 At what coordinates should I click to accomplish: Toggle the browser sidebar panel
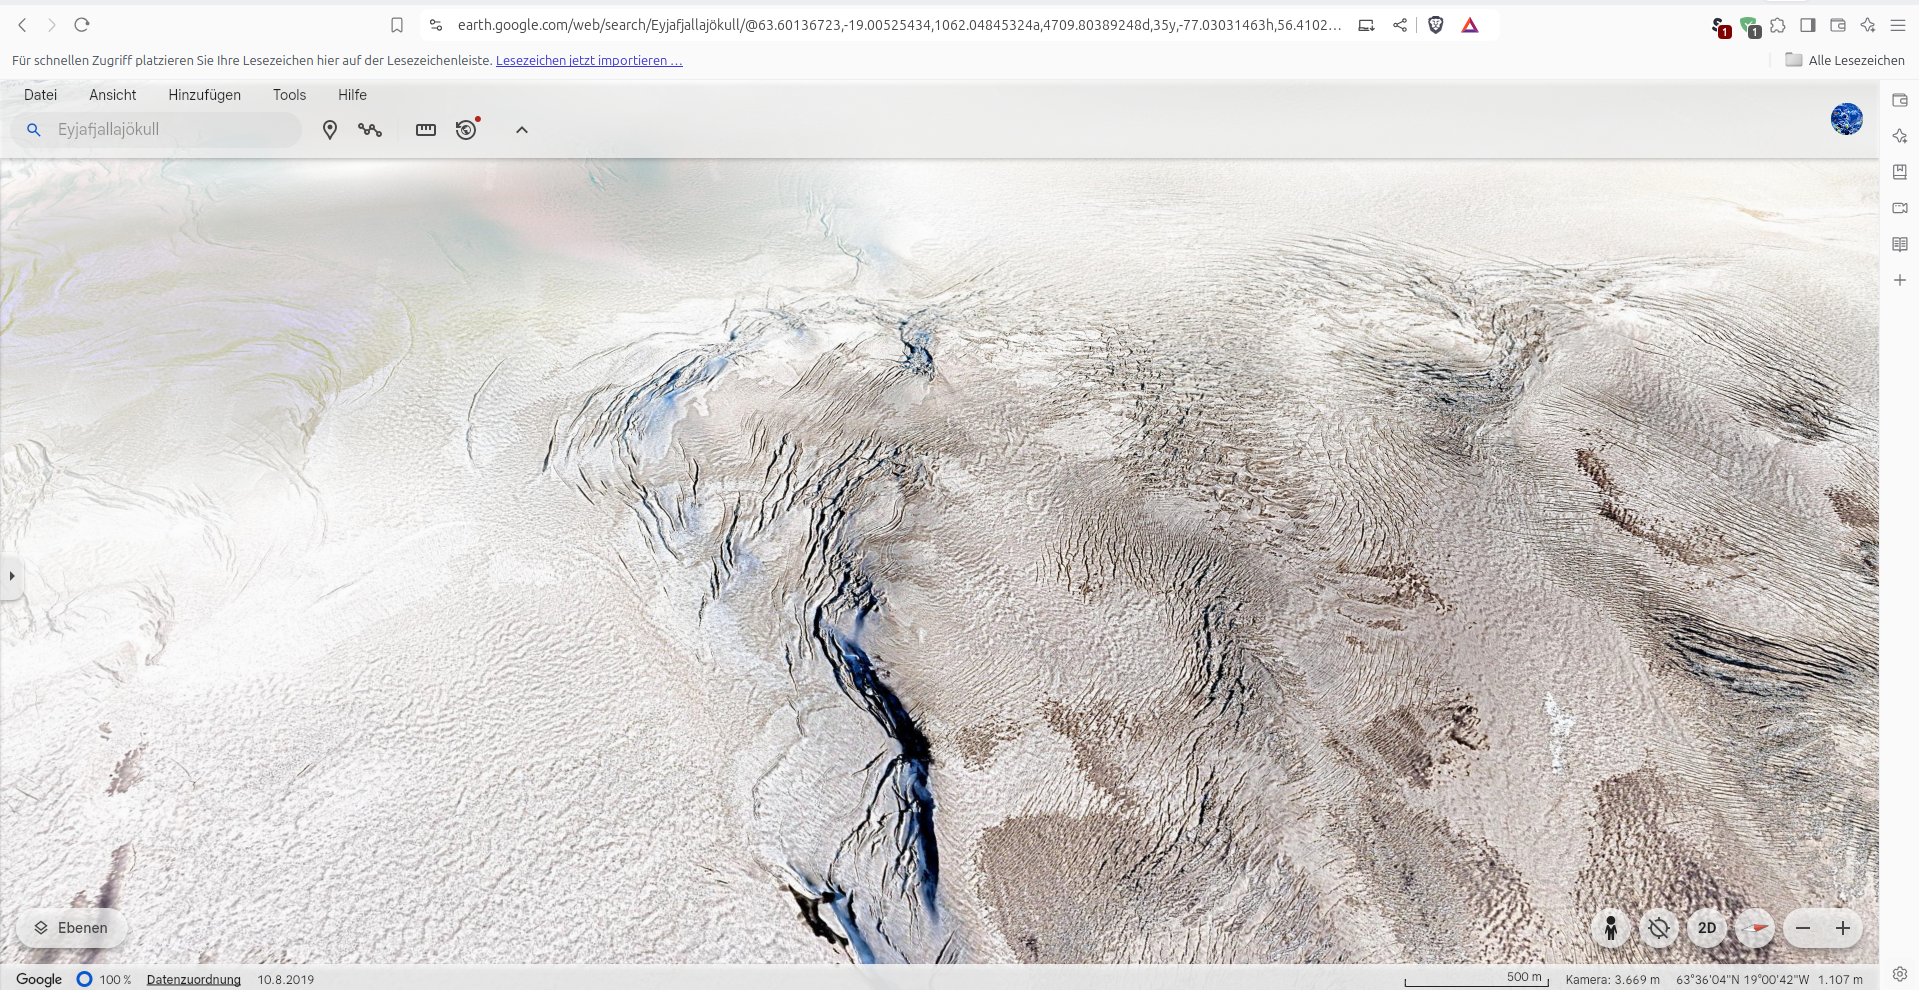pyautogui.click(x=1808, y=25)
